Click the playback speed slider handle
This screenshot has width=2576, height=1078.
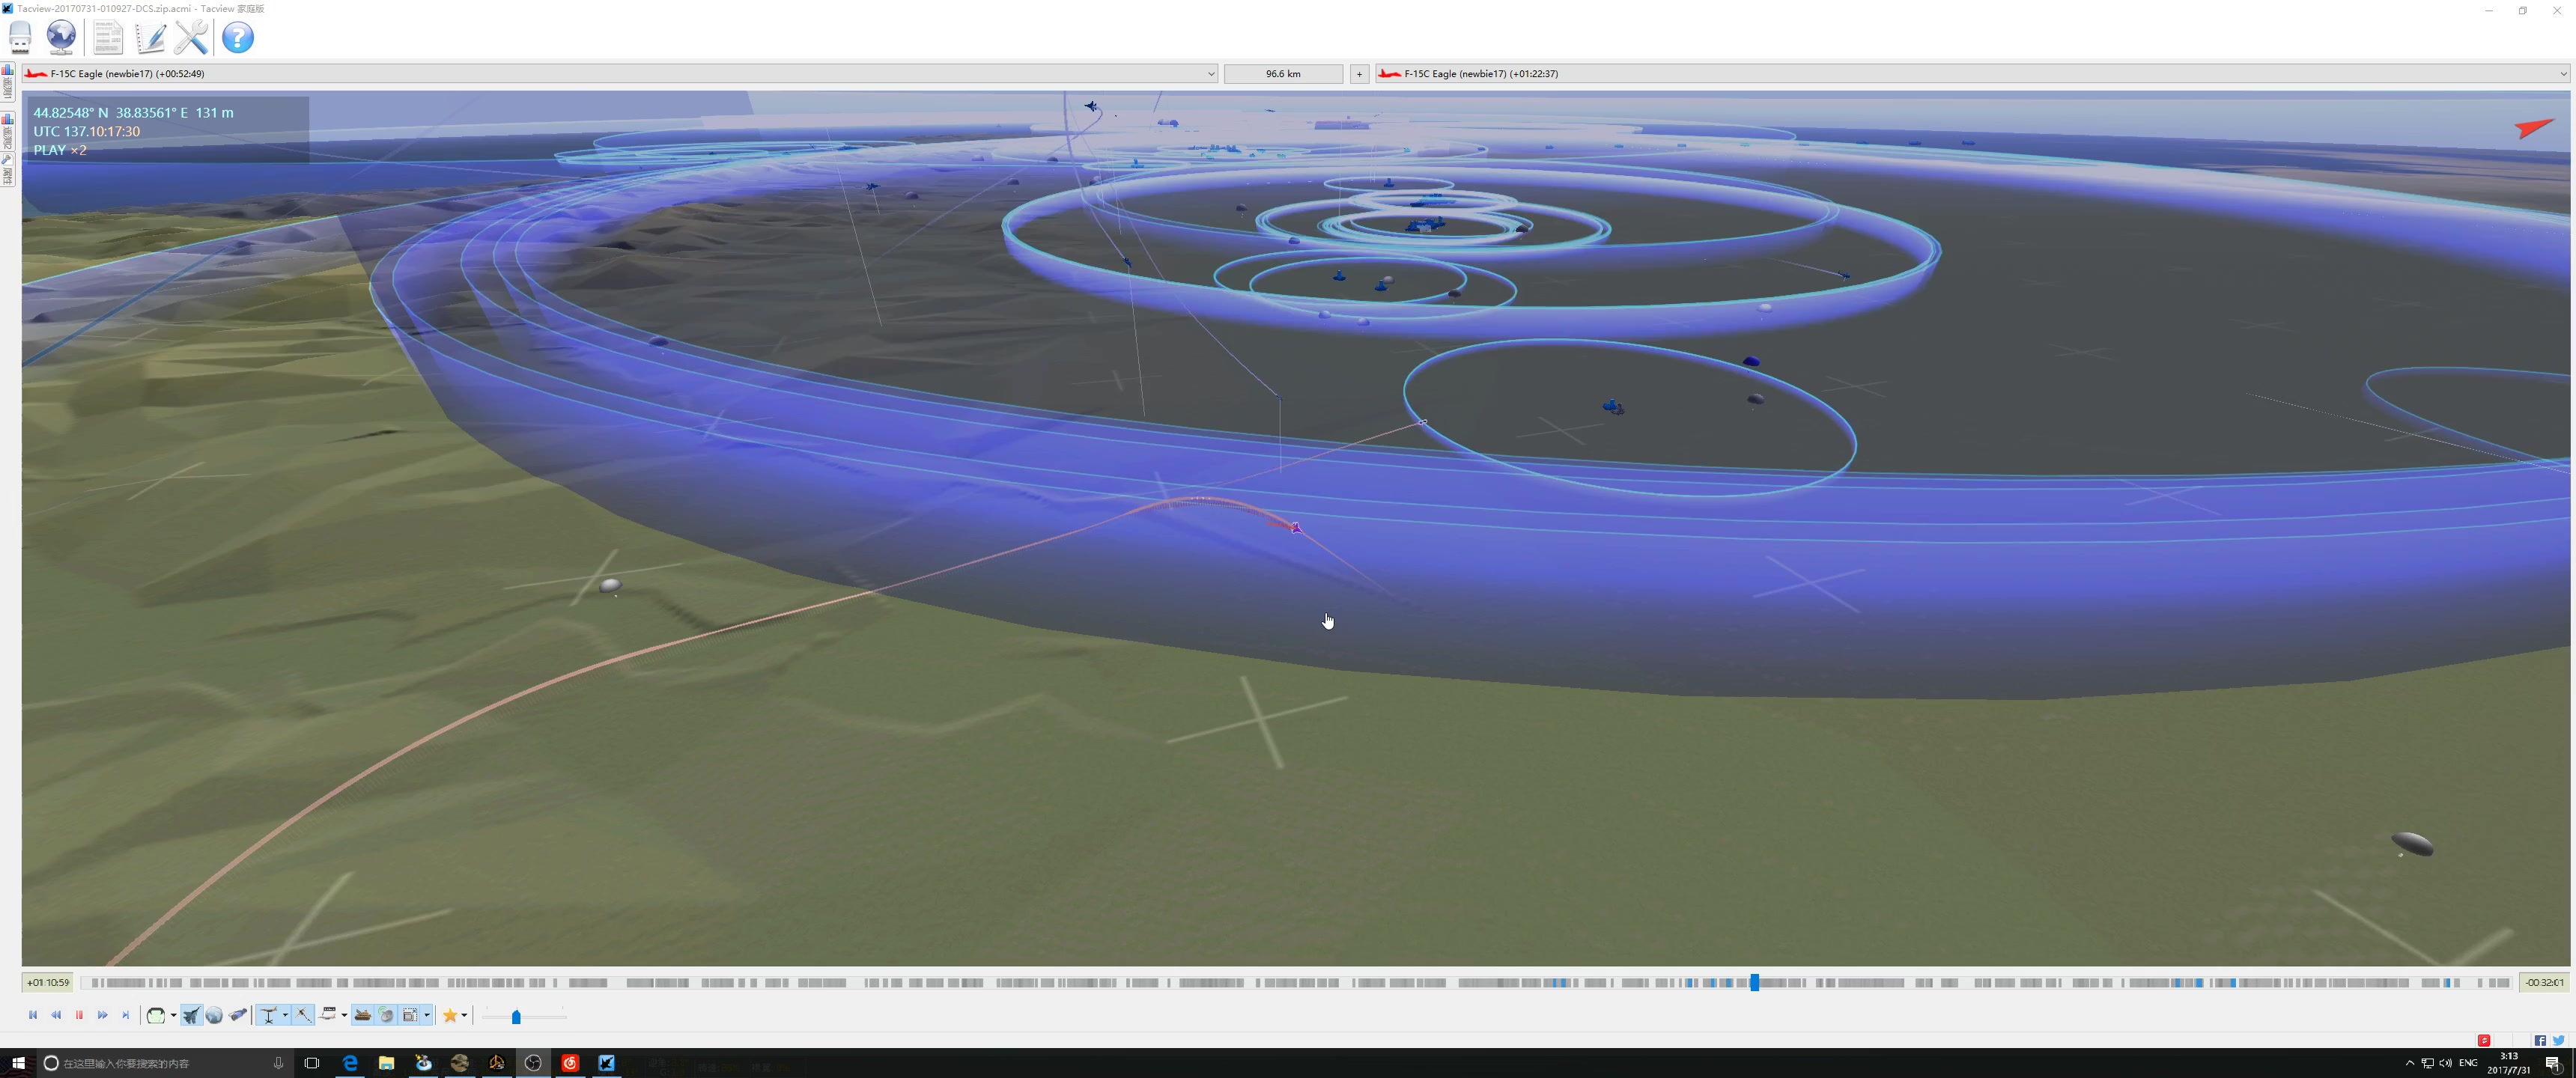pyautogui.click(x=516, y=1017)
